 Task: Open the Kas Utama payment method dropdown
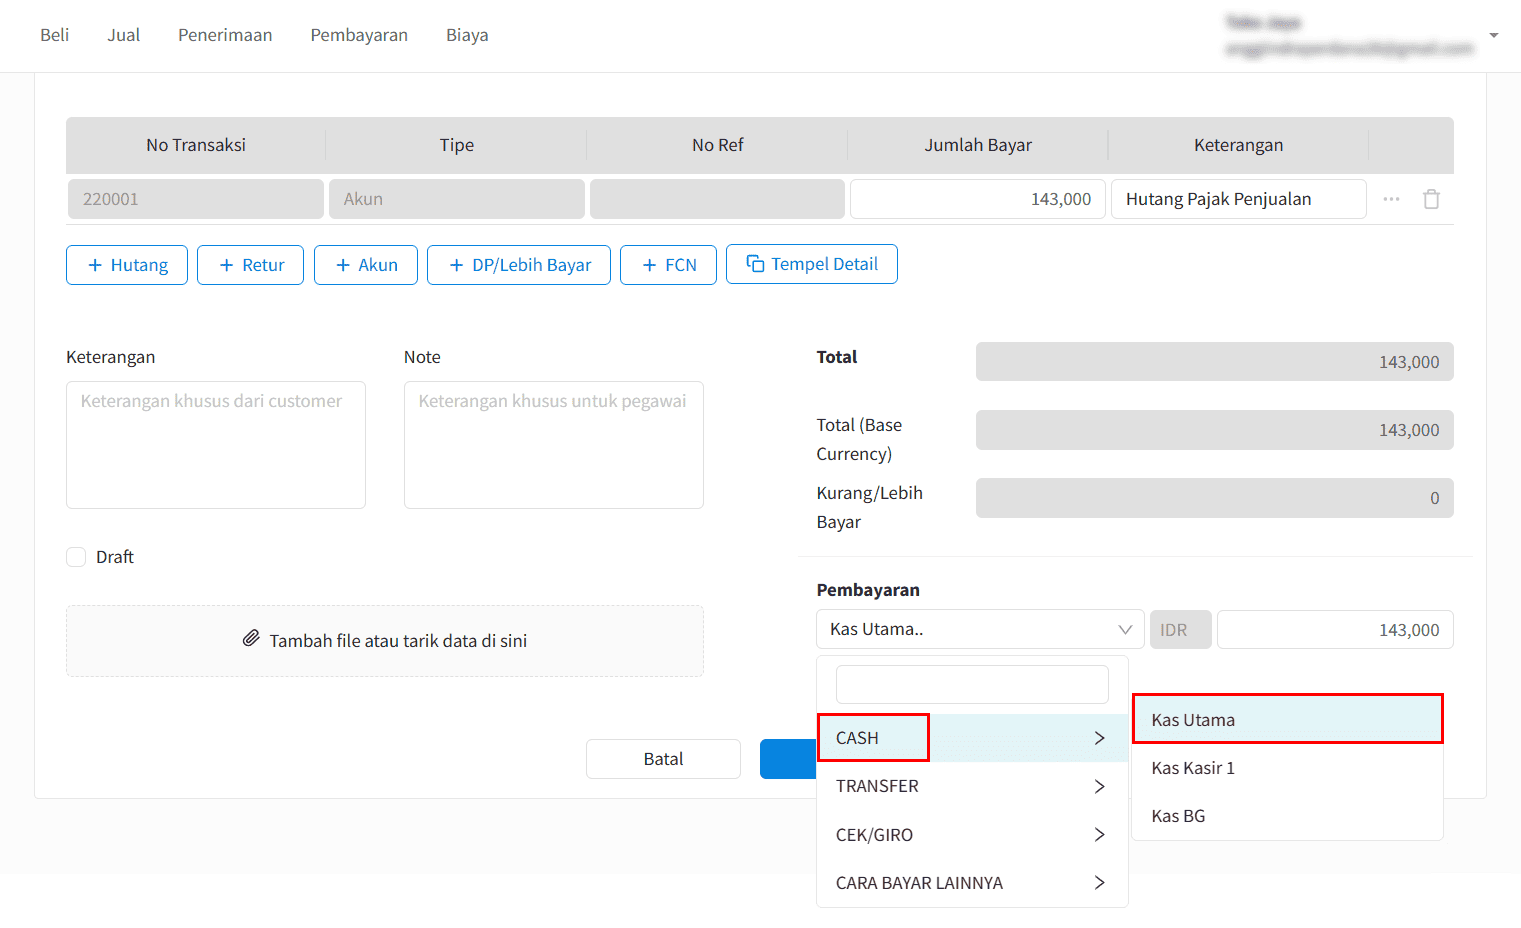980,629
